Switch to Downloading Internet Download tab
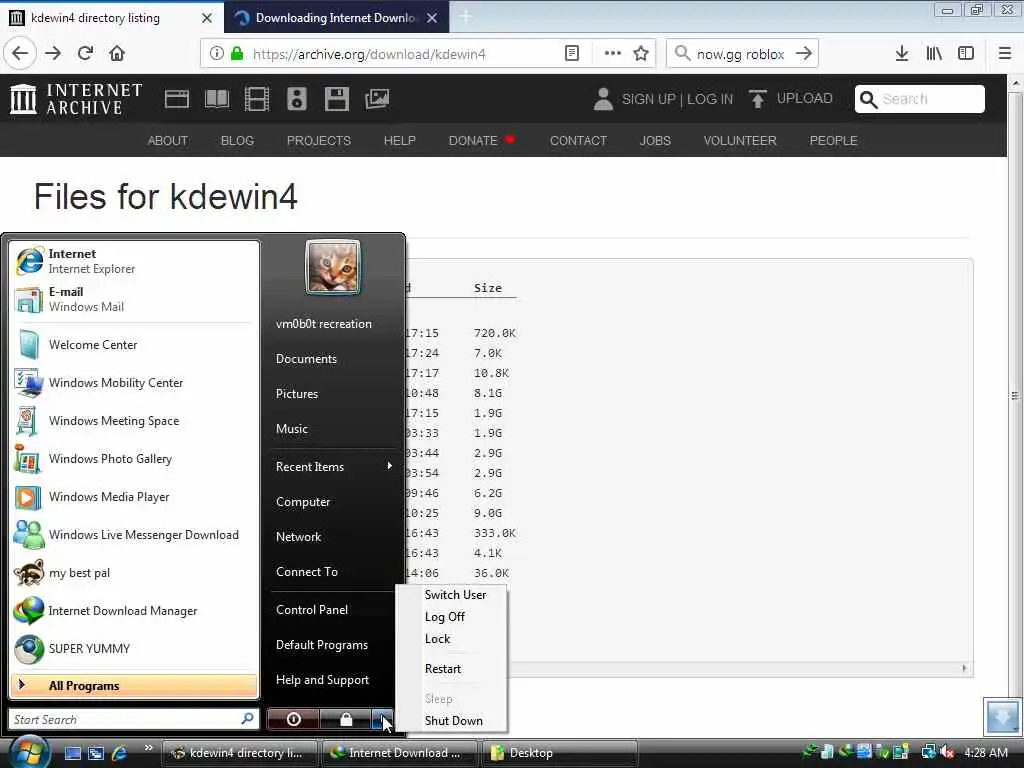1024x768 pixels. tap(336, 18)
